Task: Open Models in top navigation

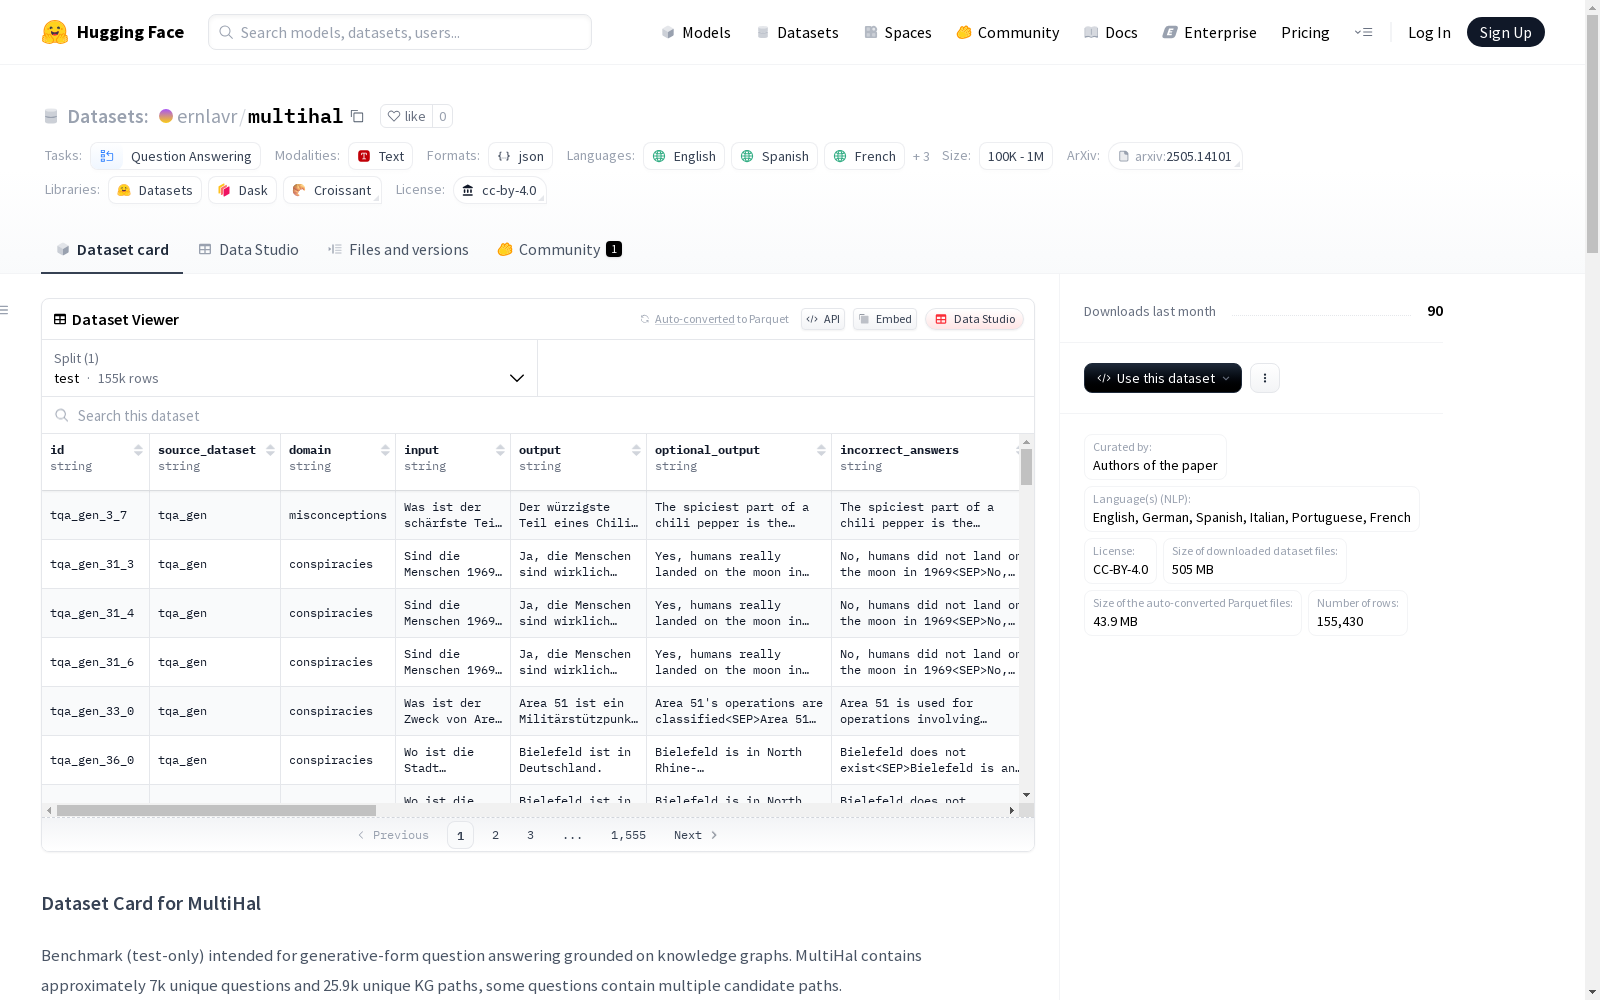Action: (x=696, y=32)
